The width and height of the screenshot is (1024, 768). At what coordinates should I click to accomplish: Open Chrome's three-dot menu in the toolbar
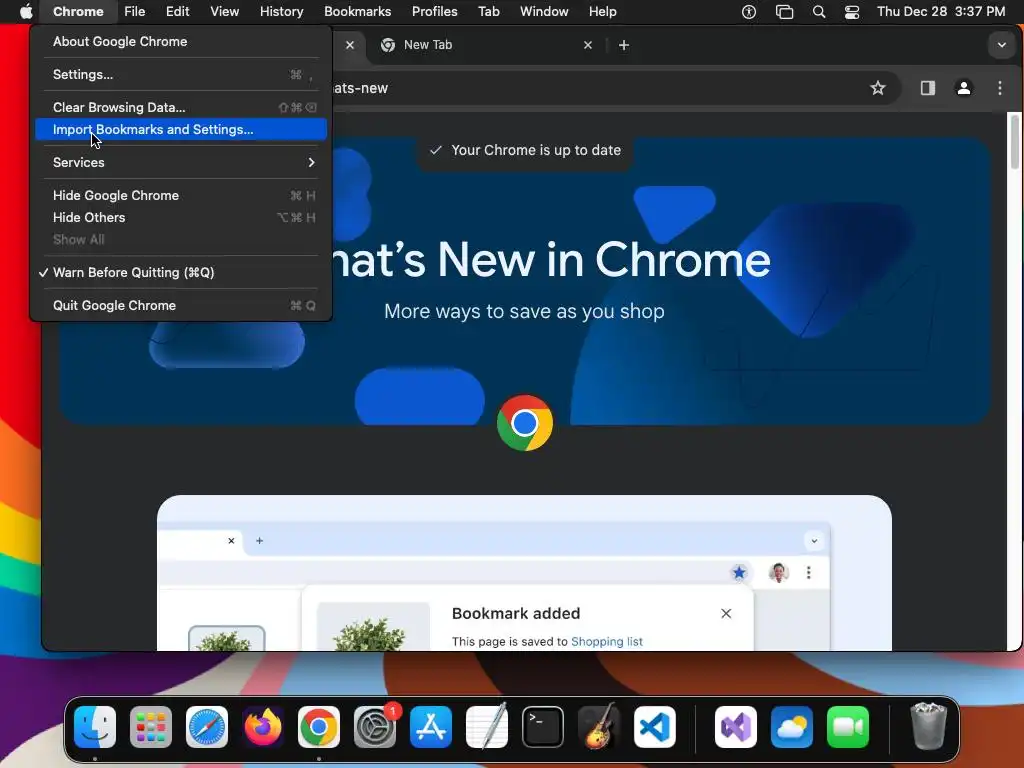999,88
